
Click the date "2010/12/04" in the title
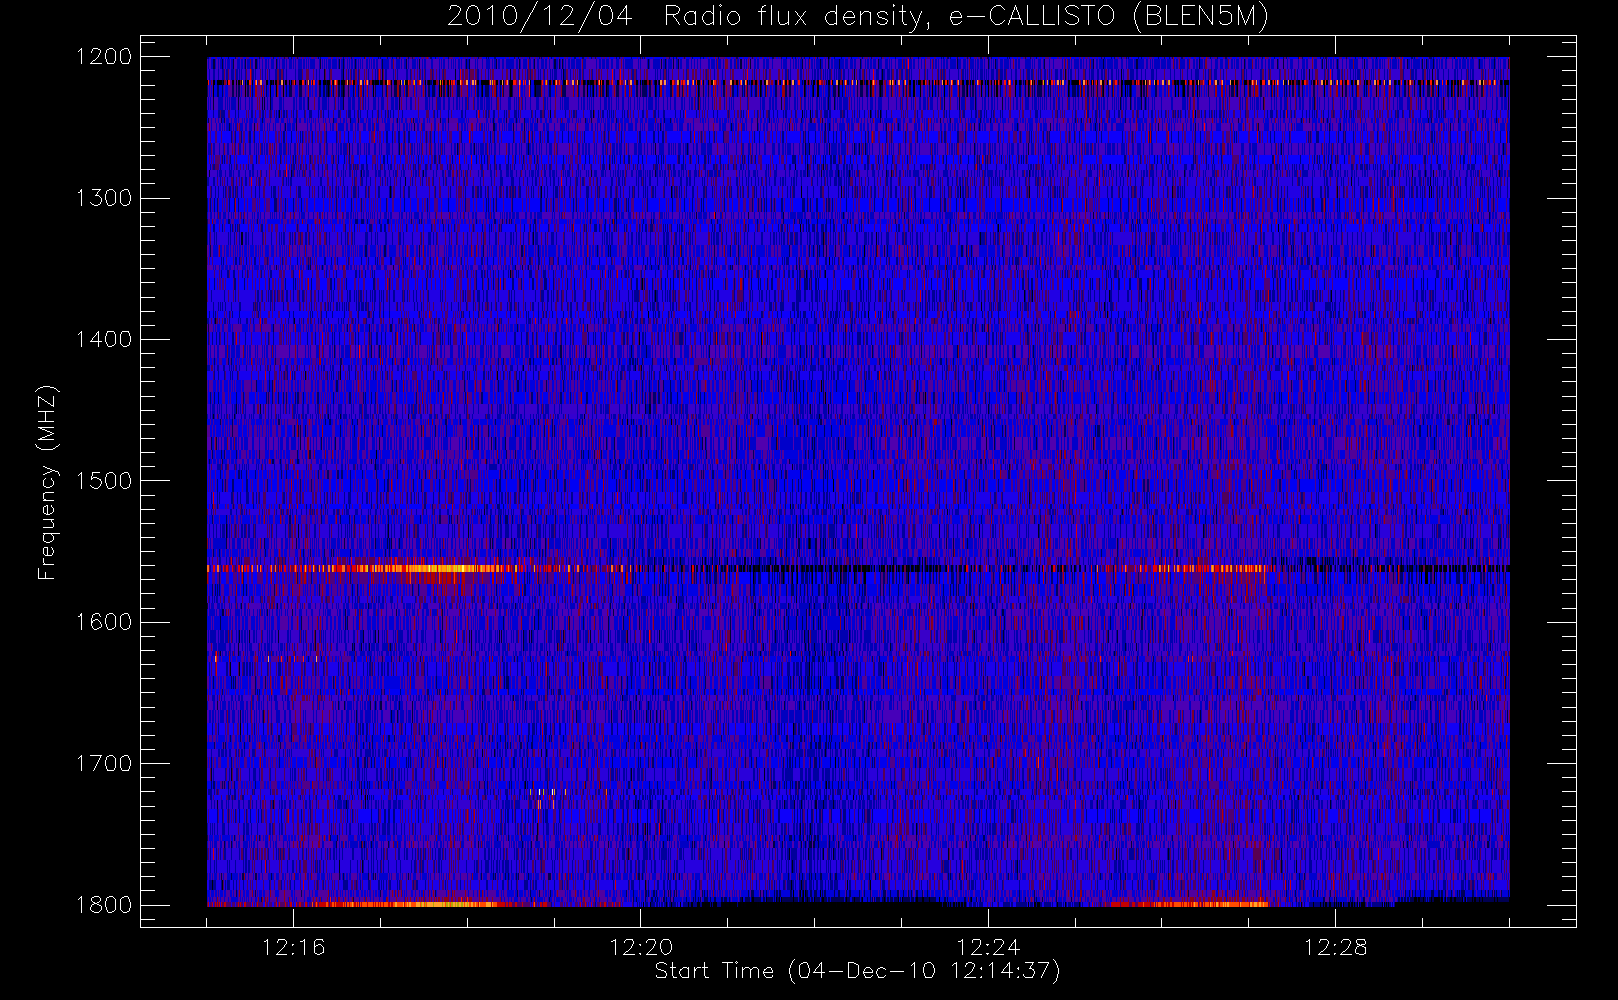[539, 17]
